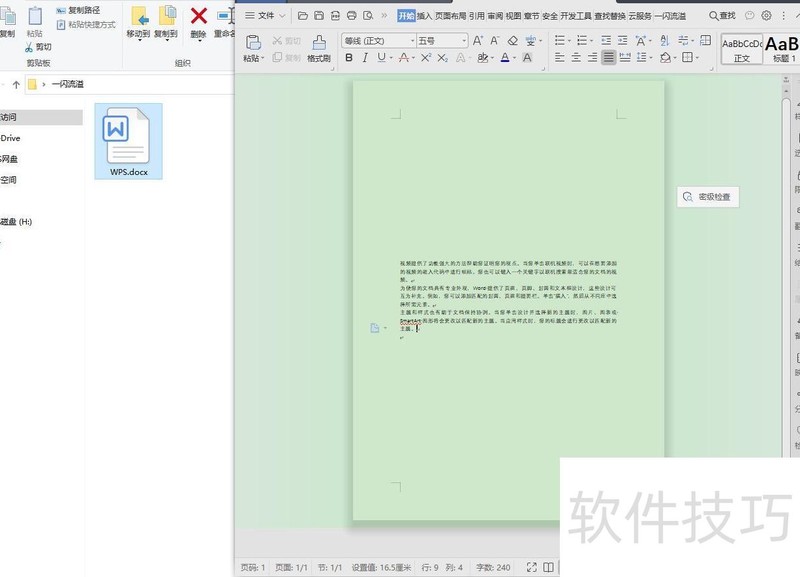Expand Copy To (复制到) dropdown in Explorer
This screenshot has height=577, width=800.
pyautogui.click(x=166, y=39)
